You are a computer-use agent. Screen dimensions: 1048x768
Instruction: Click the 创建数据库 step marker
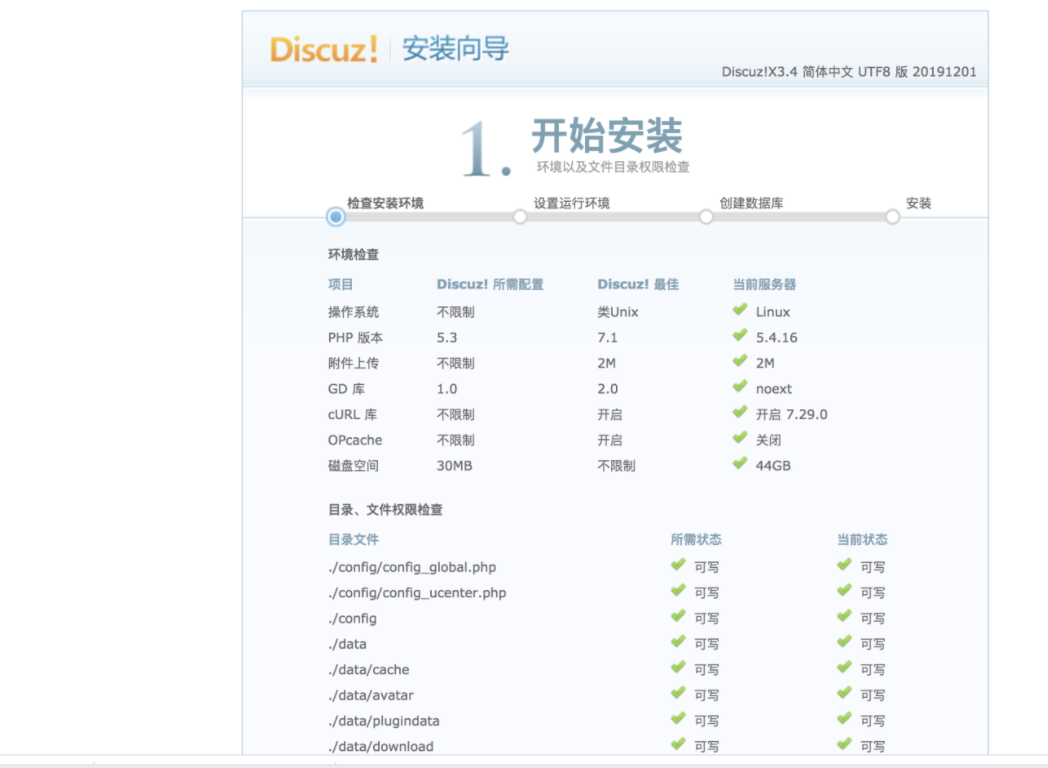point(706,217)
